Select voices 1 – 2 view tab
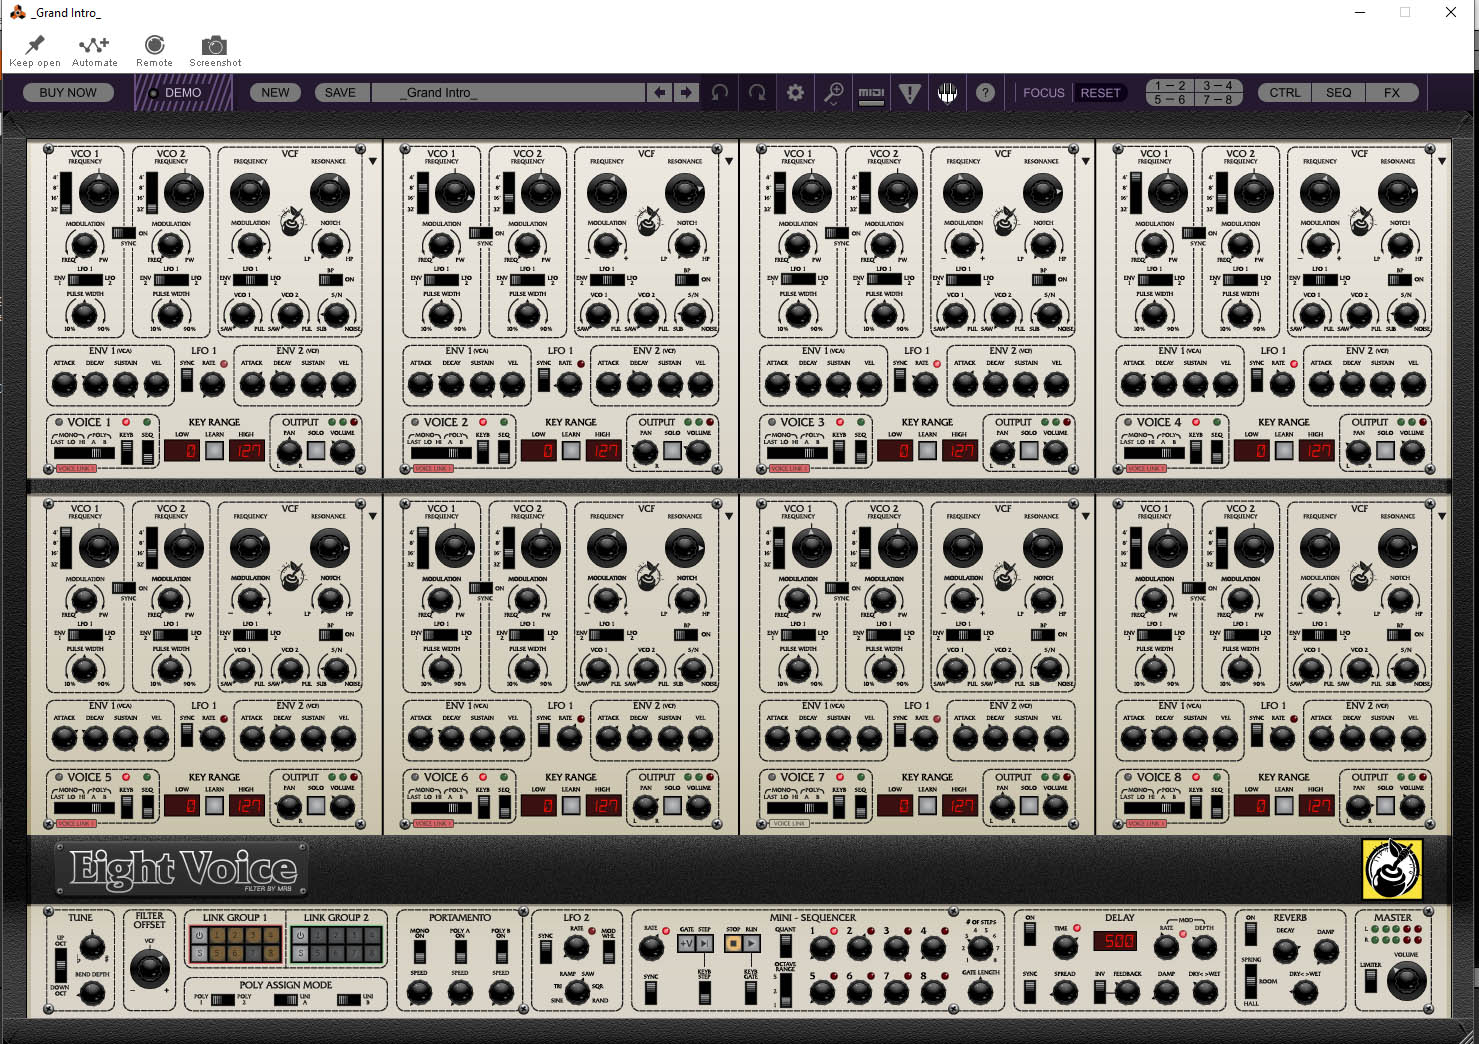Image resolution: width=1479 pixels, height=1044 pixels. 1169,86
